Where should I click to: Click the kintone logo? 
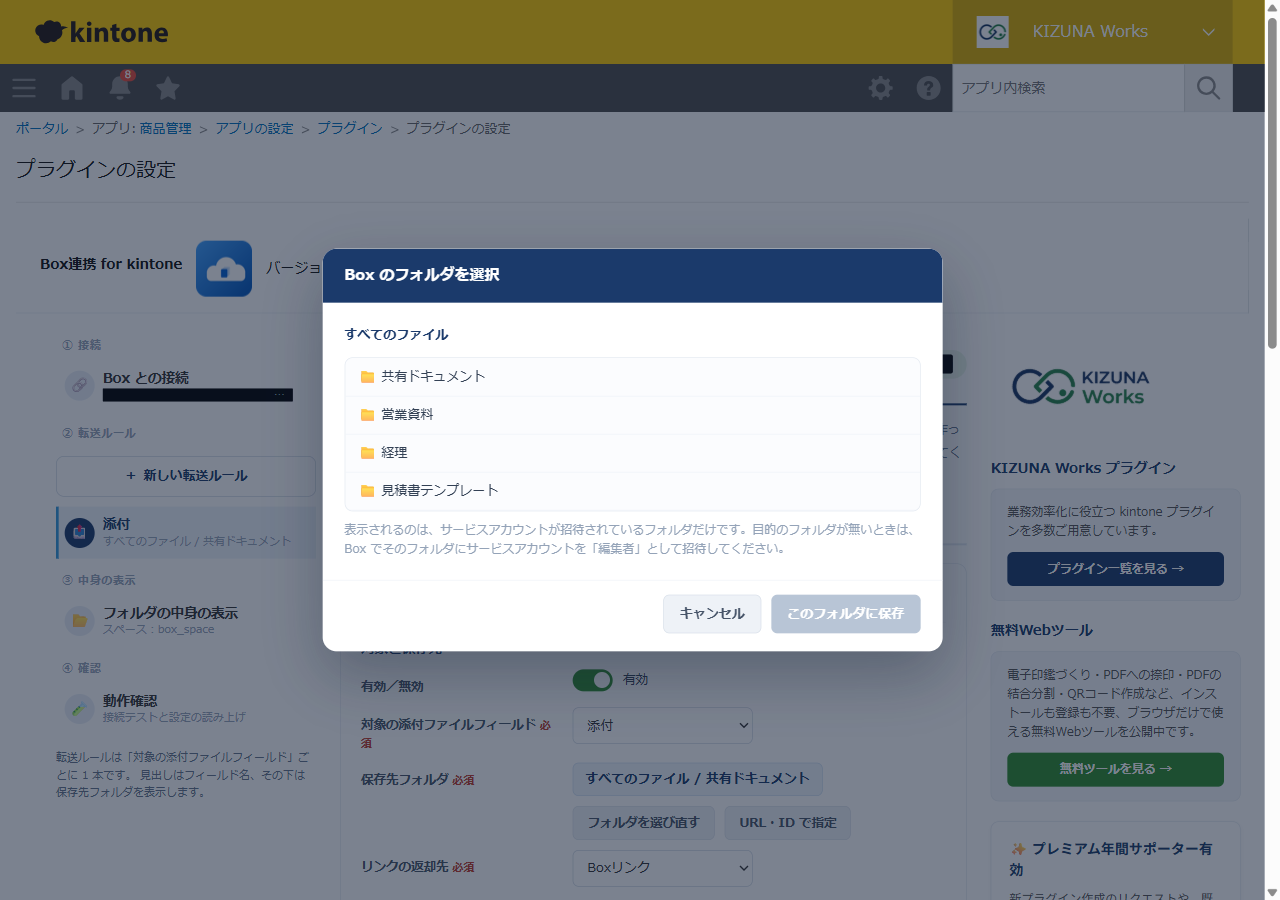coord(102,32)
